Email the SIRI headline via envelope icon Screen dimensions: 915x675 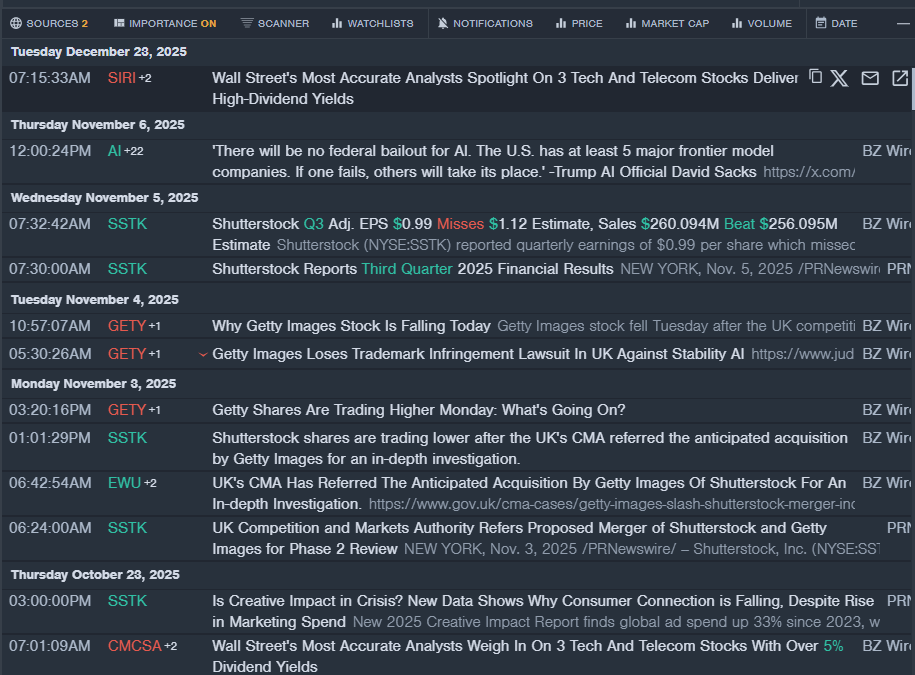[870, 78]
